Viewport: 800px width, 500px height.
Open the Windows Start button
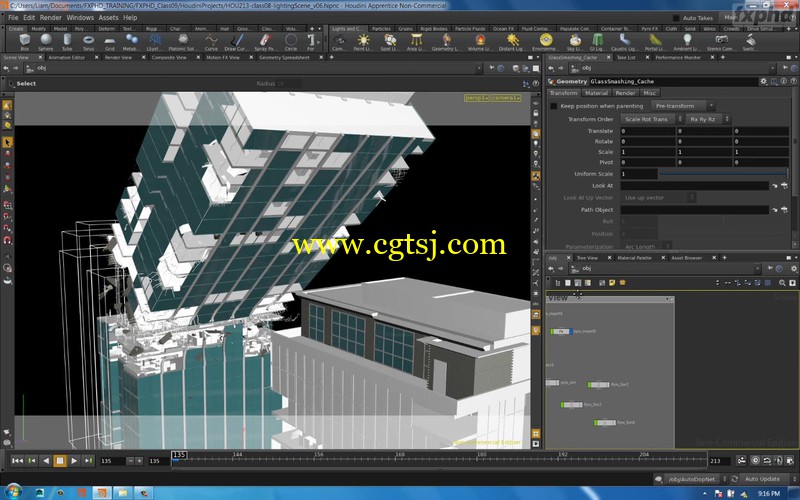point(13,492)
